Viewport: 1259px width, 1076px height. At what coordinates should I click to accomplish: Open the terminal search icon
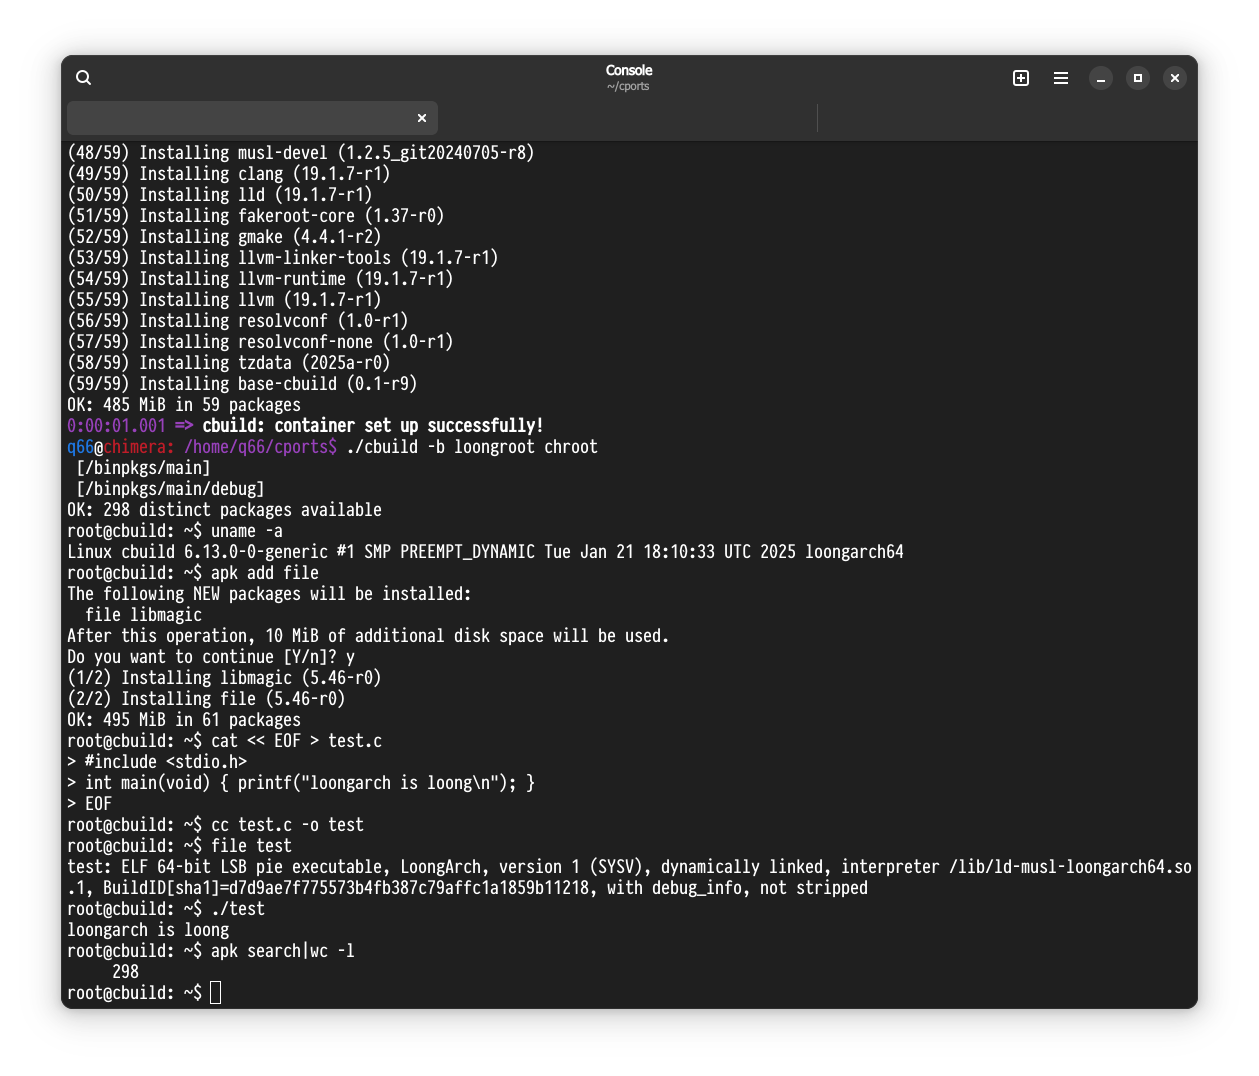84,78
